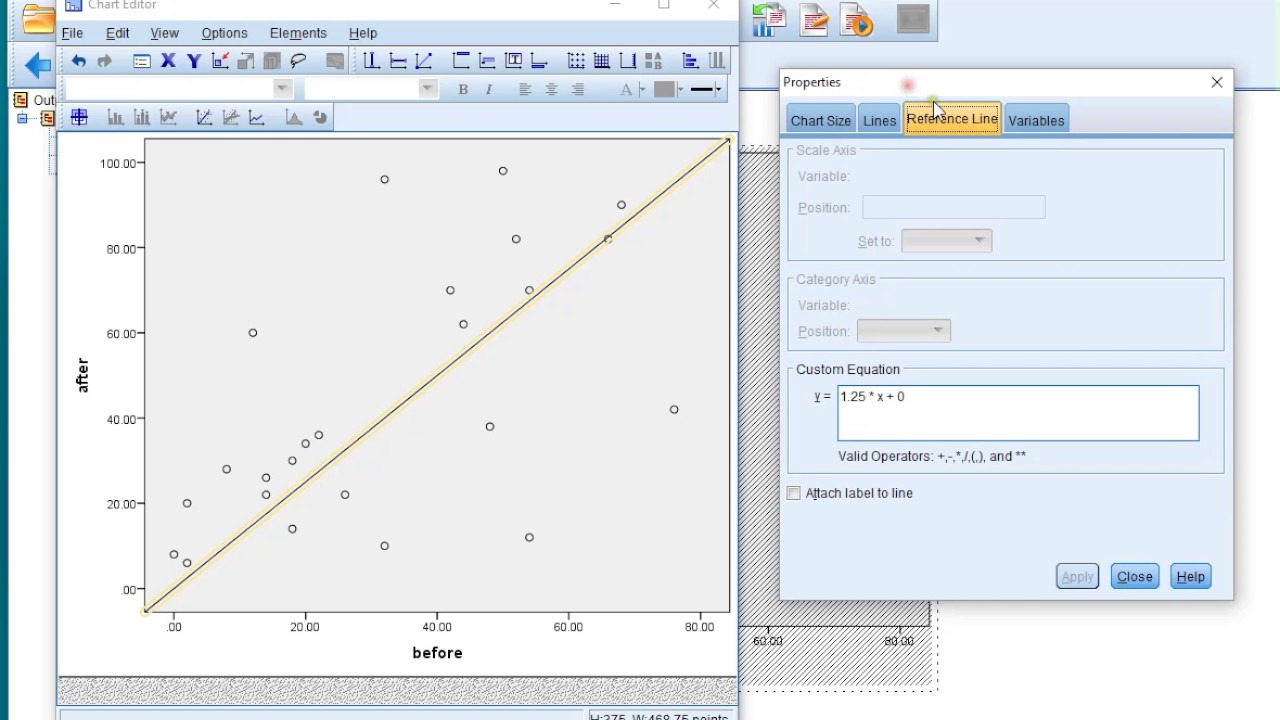Open the Elements menu
The height and width of the screenshot is (720, 1280).
pyautogui.click(x=298, y=33)
